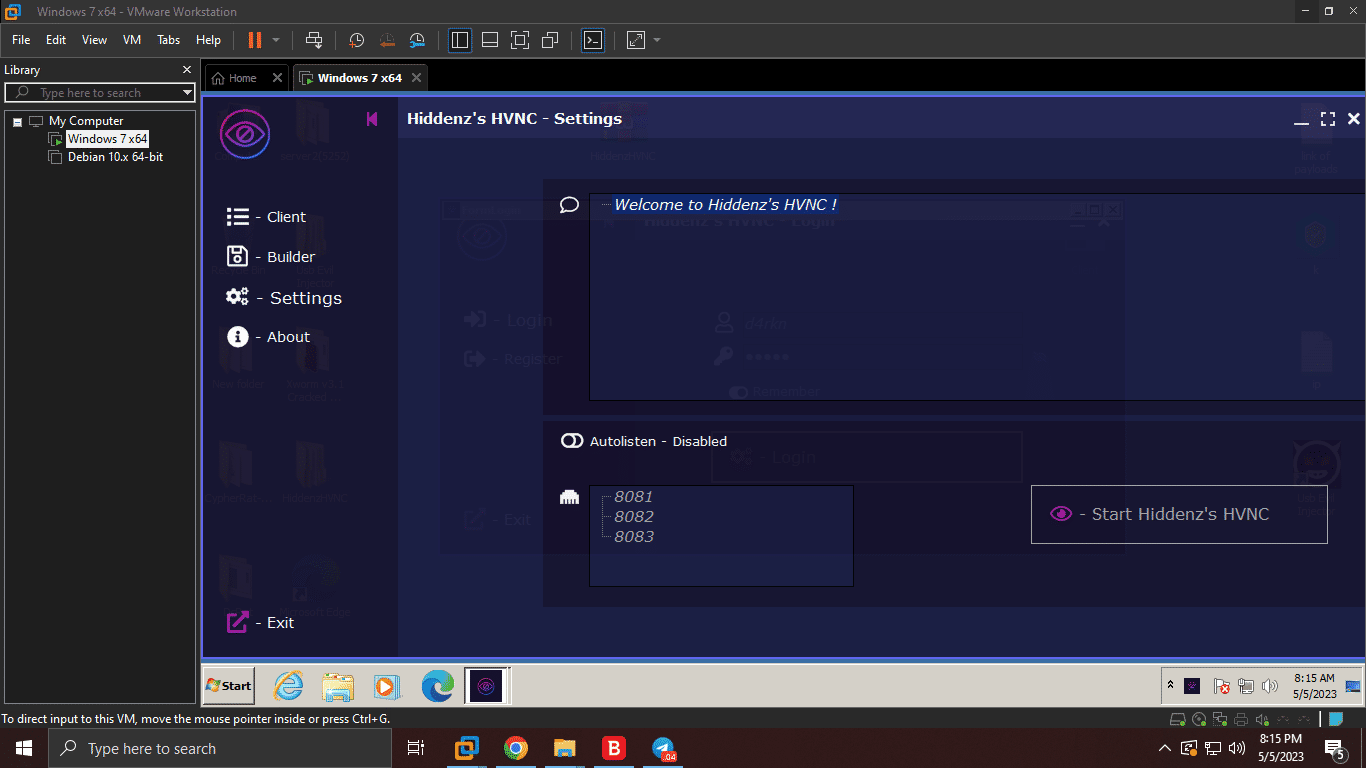Click the welcome message text field
This screenshot has height=768, width=1366.
point(725,204)
